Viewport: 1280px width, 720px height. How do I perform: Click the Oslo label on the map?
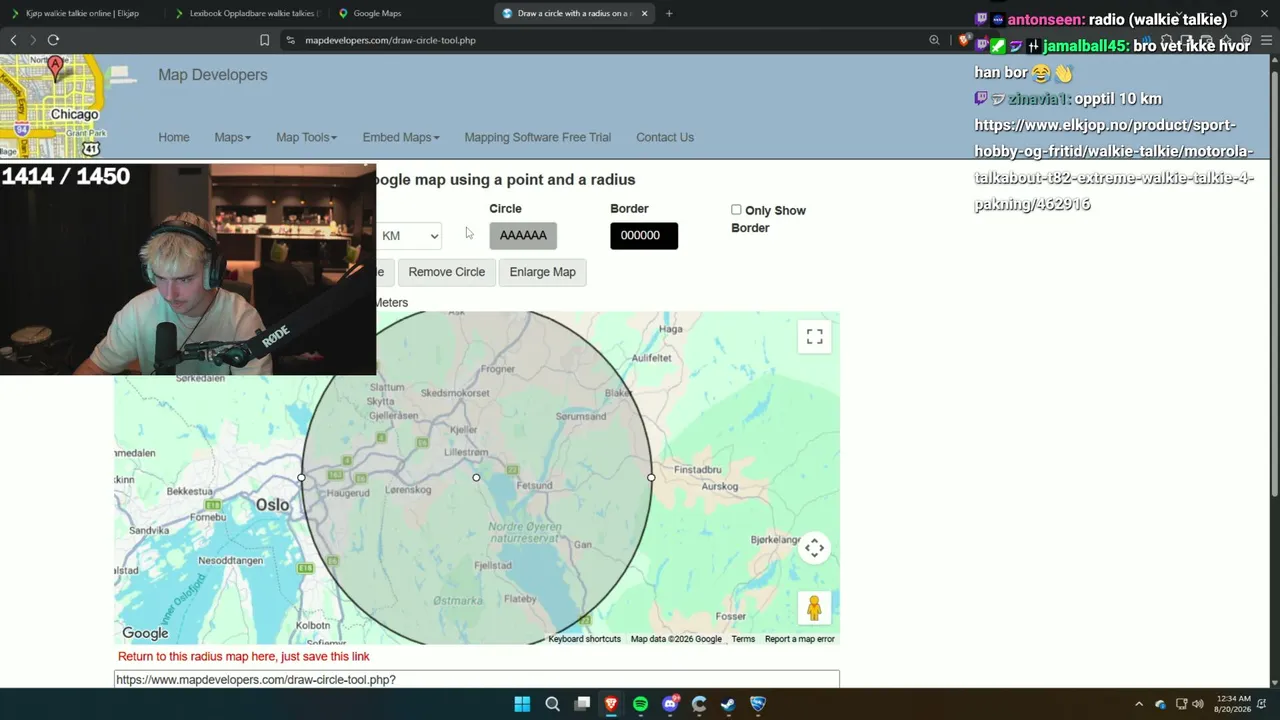[272, 505]
